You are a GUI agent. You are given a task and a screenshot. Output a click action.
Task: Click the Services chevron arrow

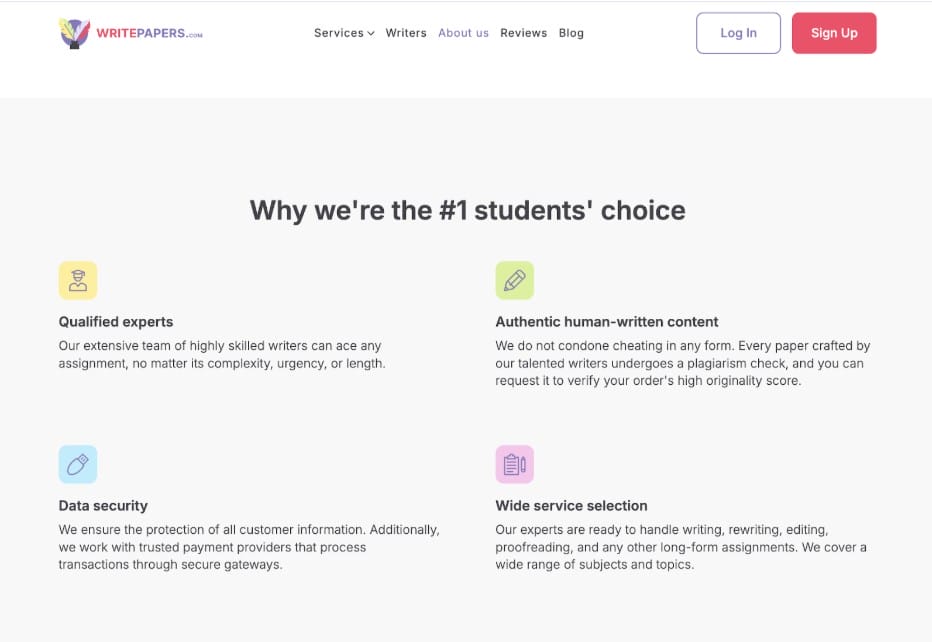click(371, 34)
